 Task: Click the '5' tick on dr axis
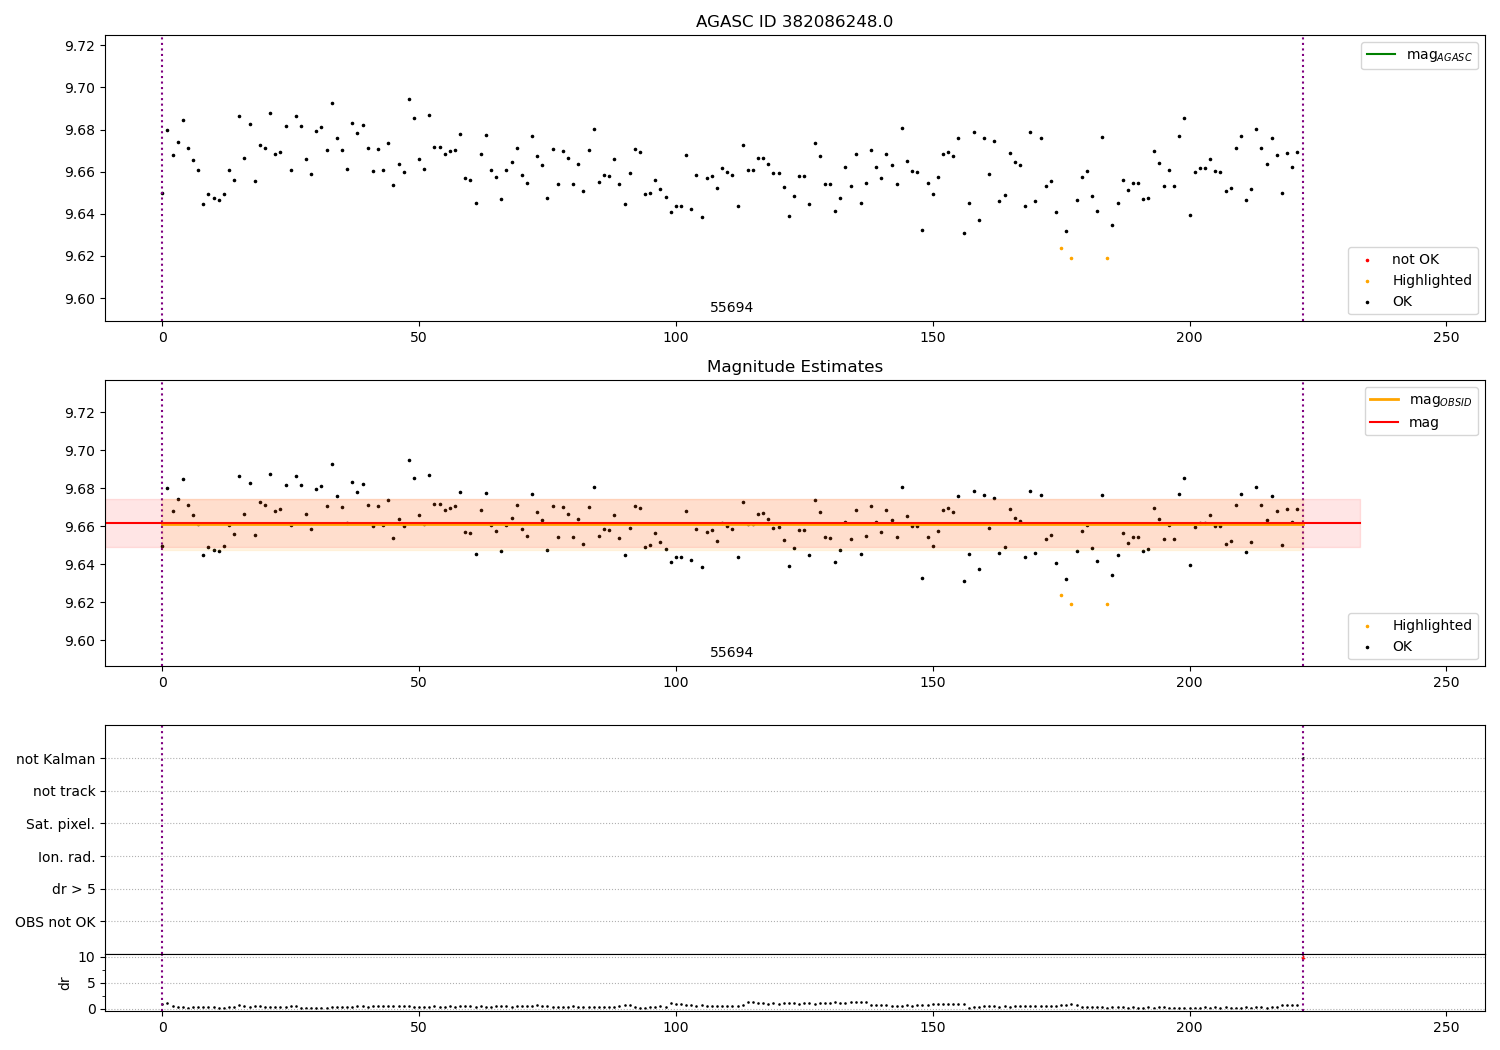pyautogui.click(x=92, y=983)
